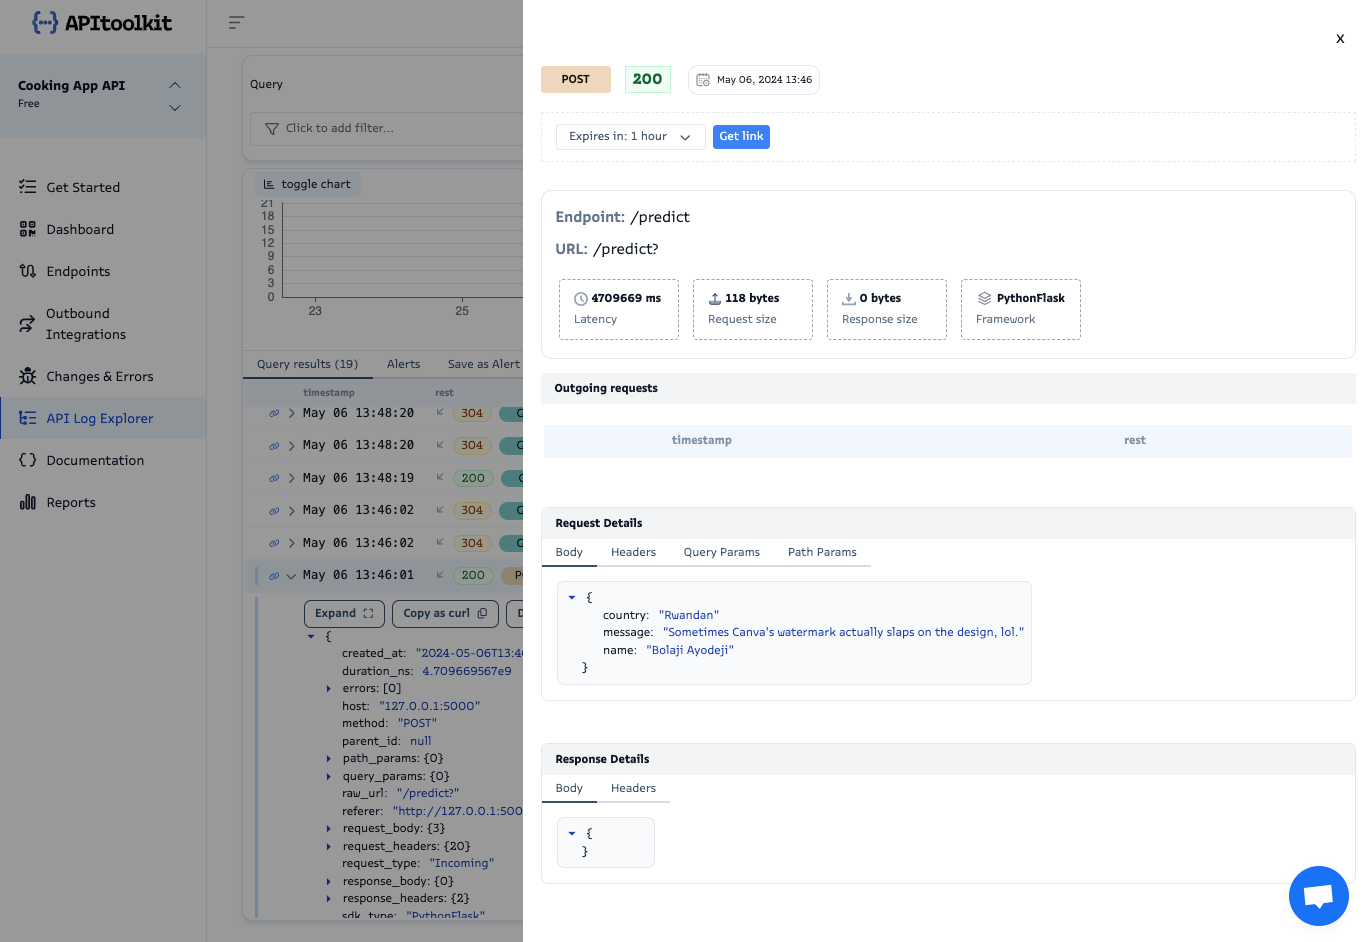Open the Expires in: 1 hour dropdown
Screen dimensions: 1371x942
(630, 137)
